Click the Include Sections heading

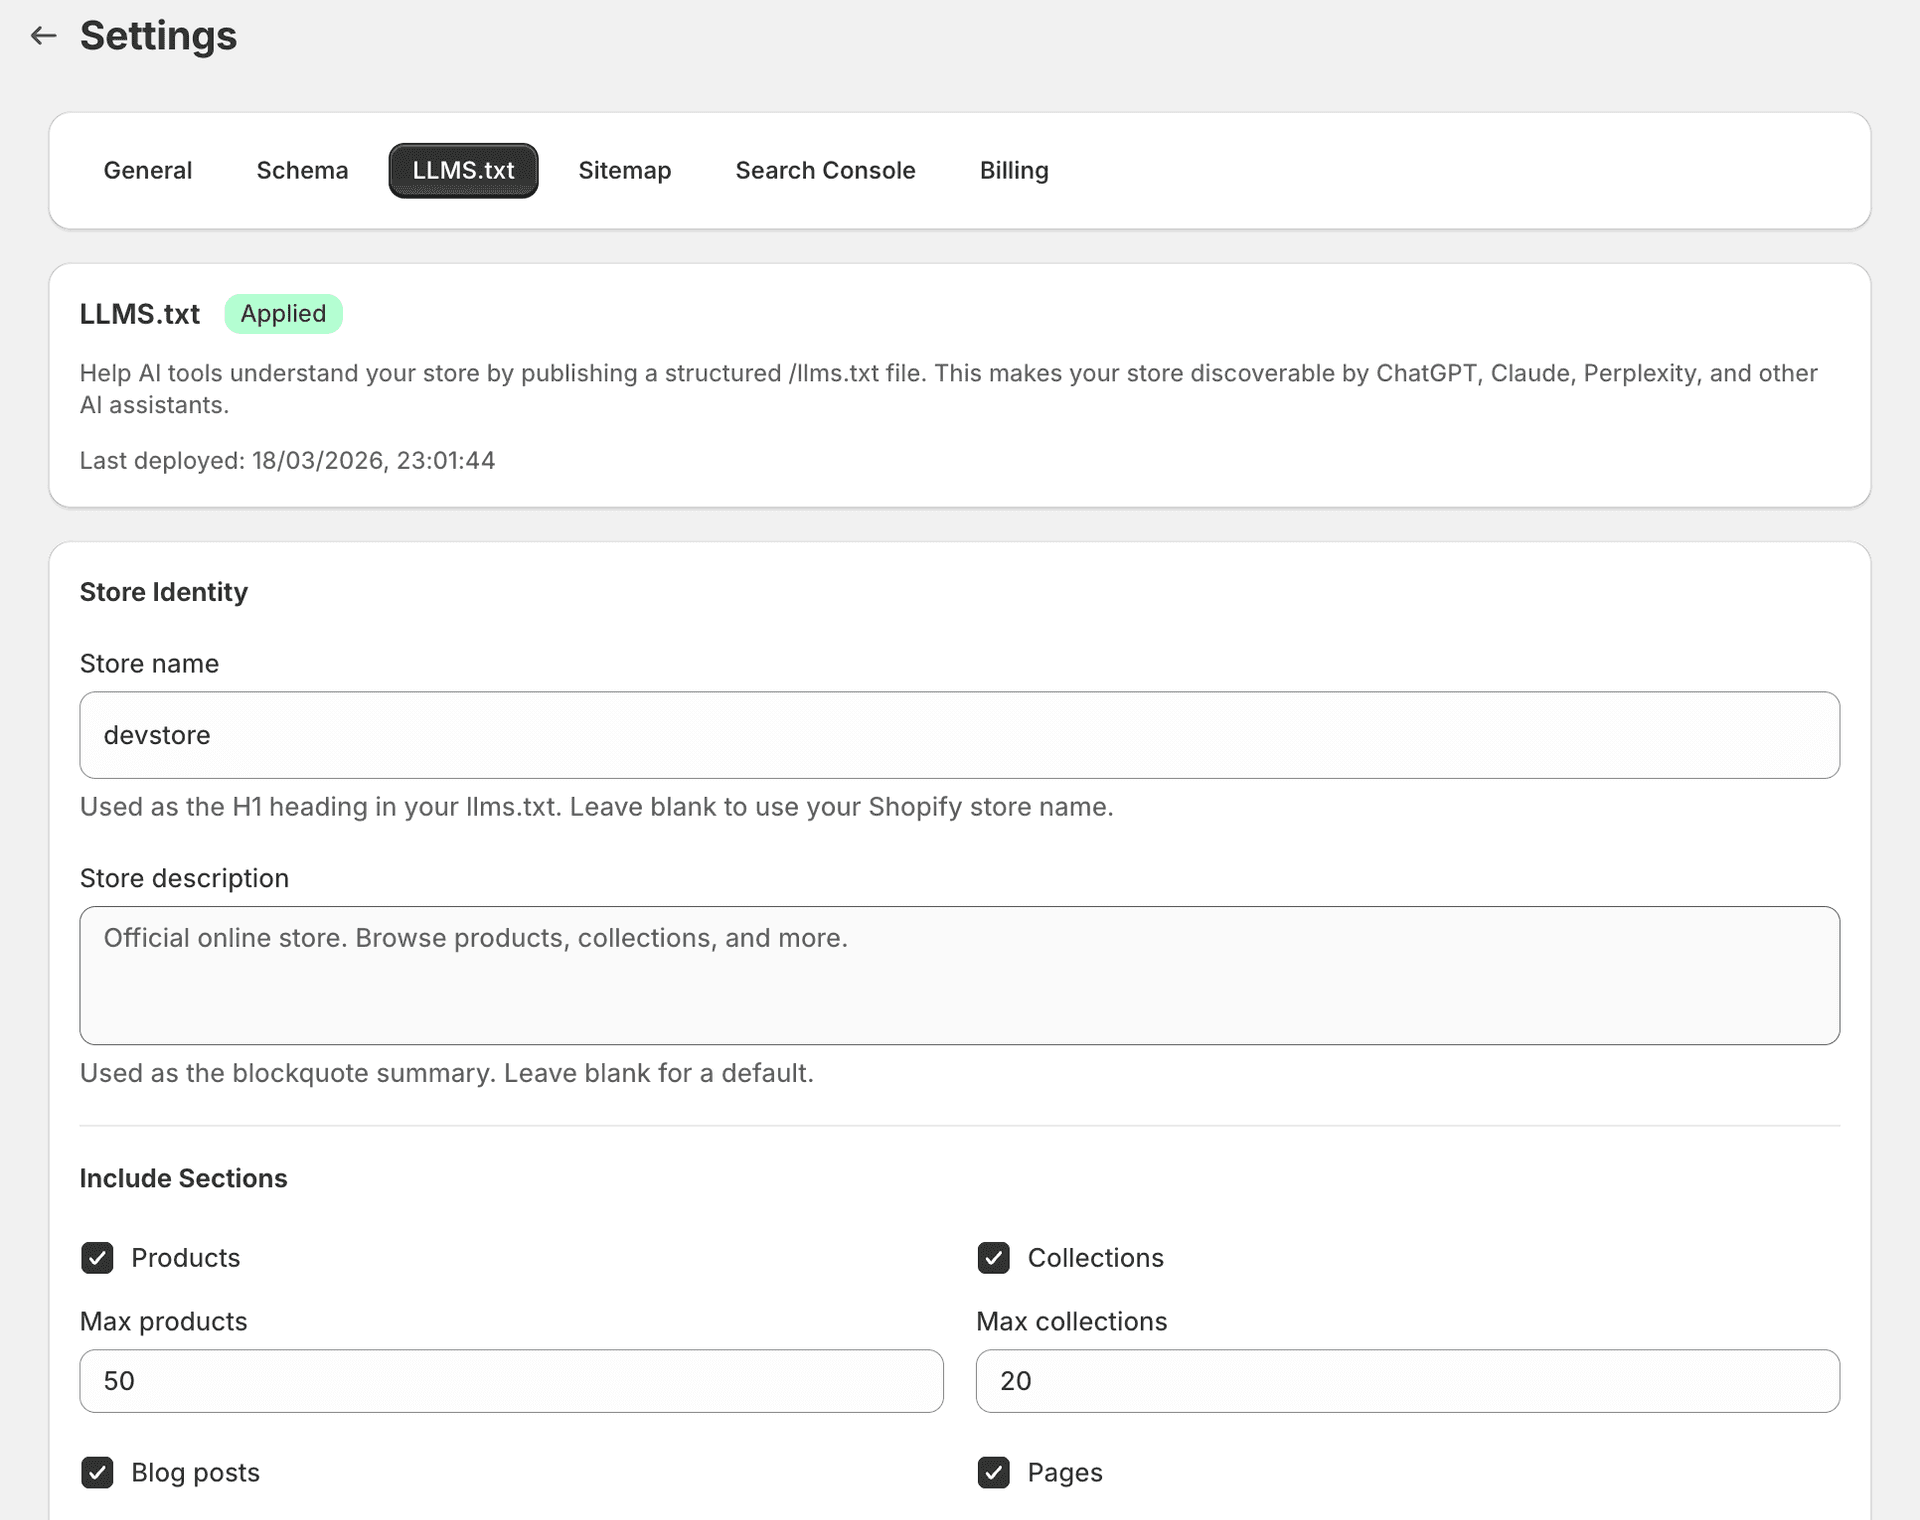(183, 1178)
